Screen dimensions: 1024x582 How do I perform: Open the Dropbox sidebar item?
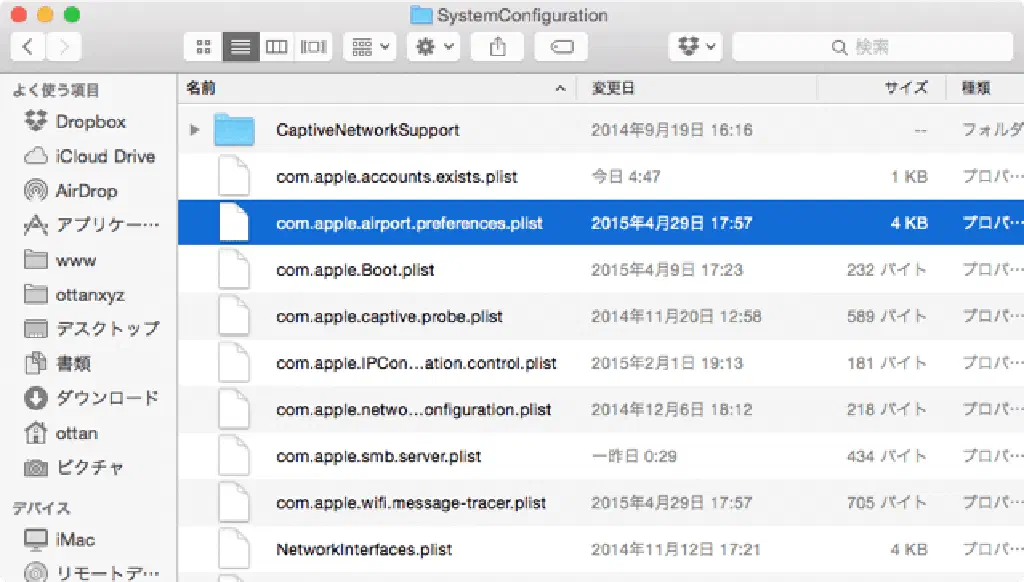(x=90, y=122)
